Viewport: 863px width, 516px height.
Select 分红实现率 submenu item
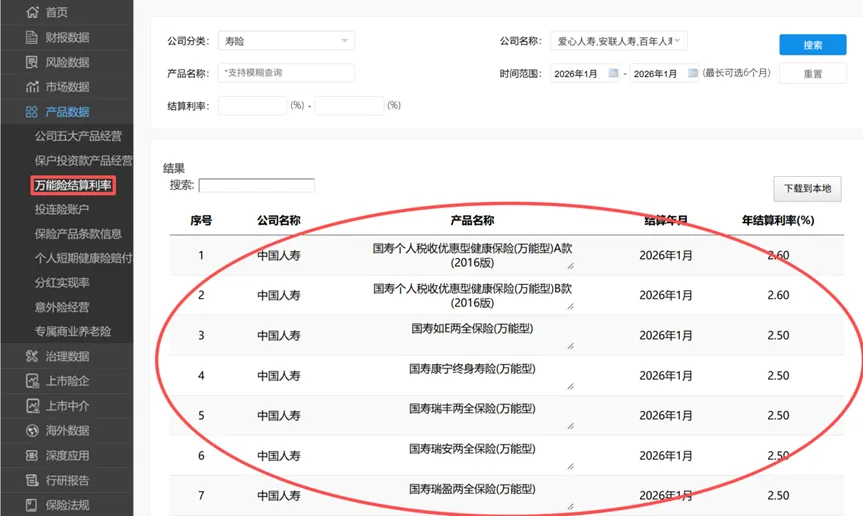pos(62,283)
